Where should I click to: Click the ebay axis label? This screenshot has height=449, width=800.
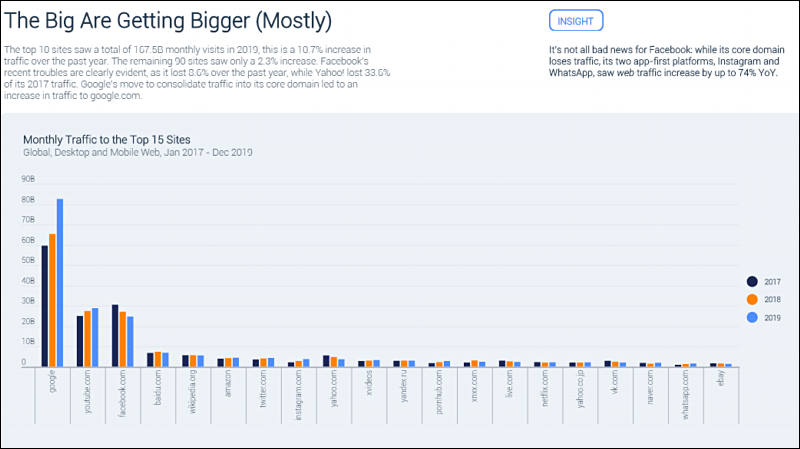tap(719, 380)
